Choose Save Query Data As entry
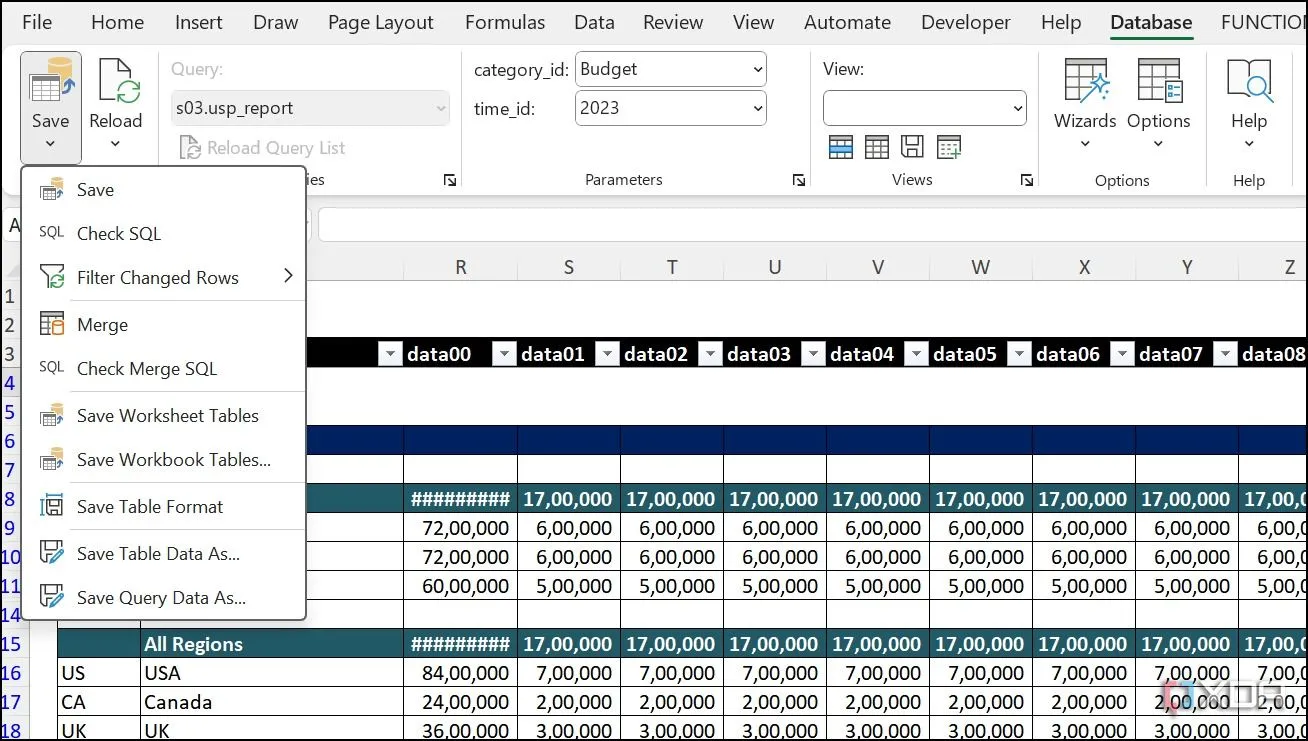 [x=164, y=598]
